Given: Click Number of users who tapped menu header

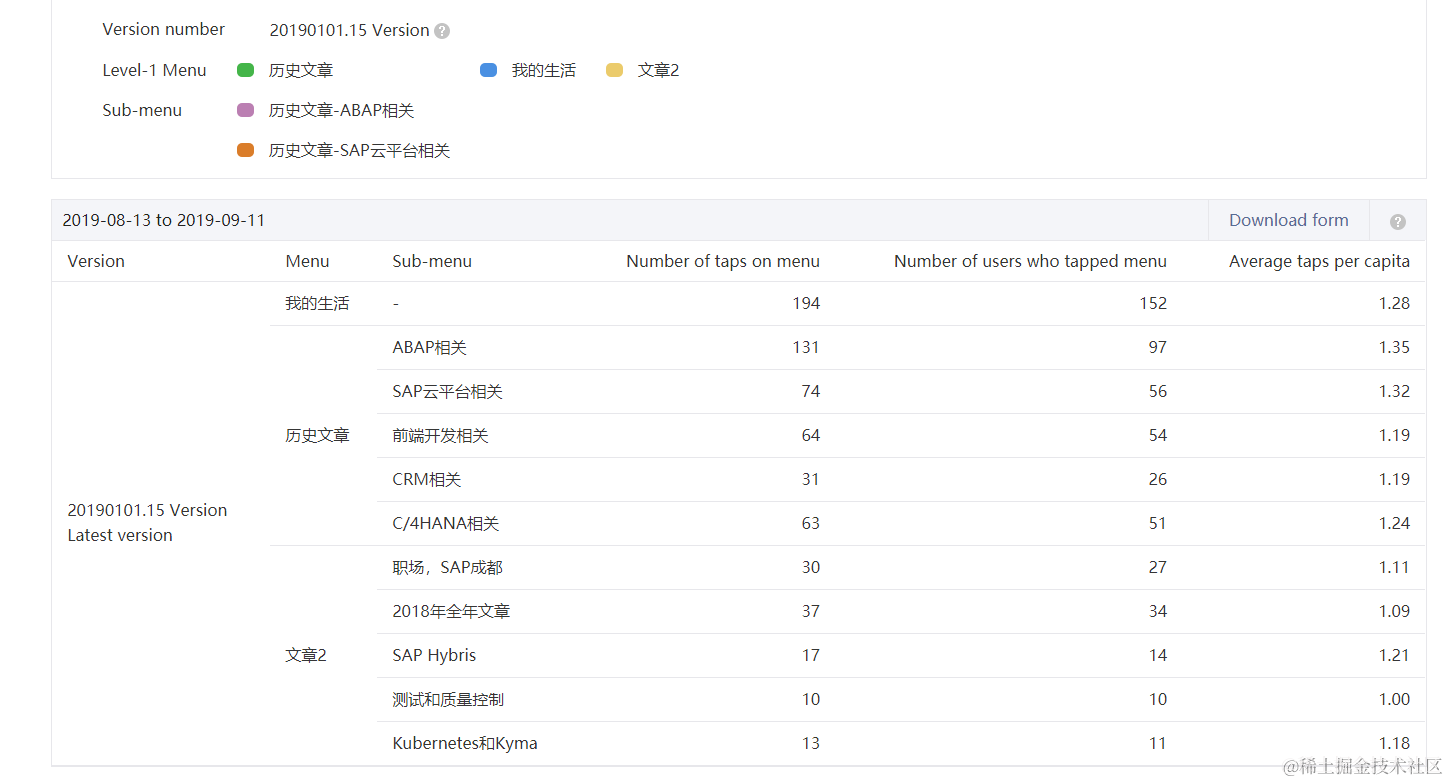Looking at the screenshot, I should (x=1030, y=261).
